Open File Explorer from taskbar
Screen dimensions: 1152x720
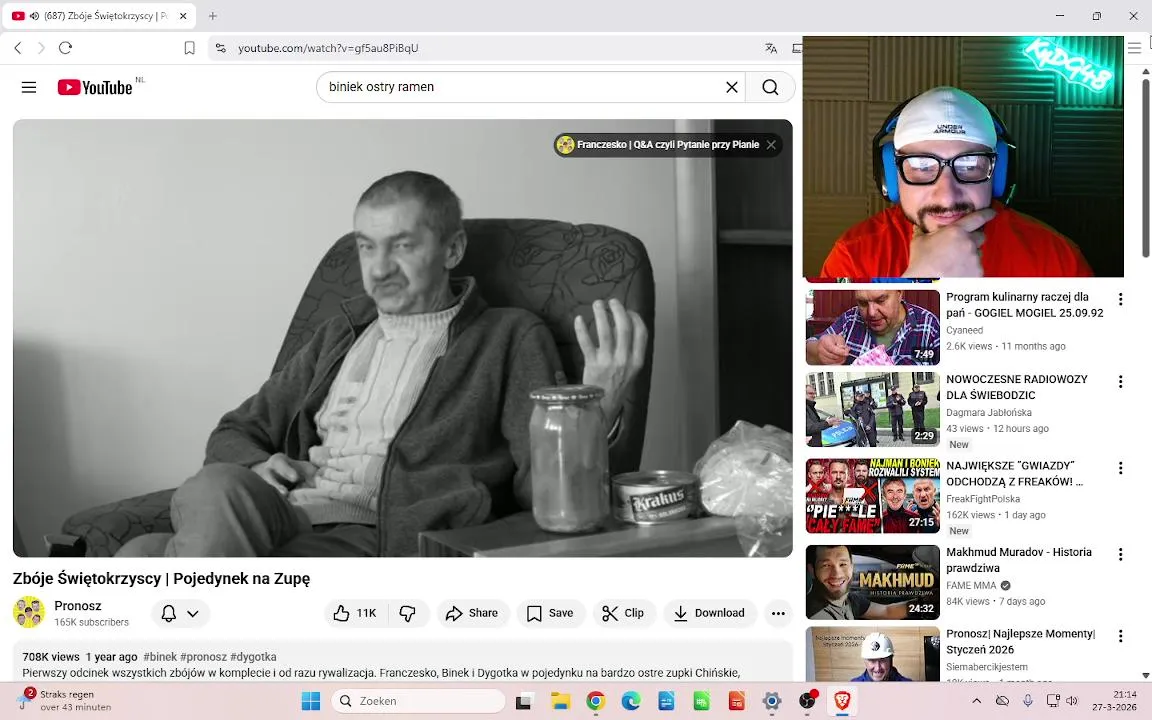pos(561,702)
